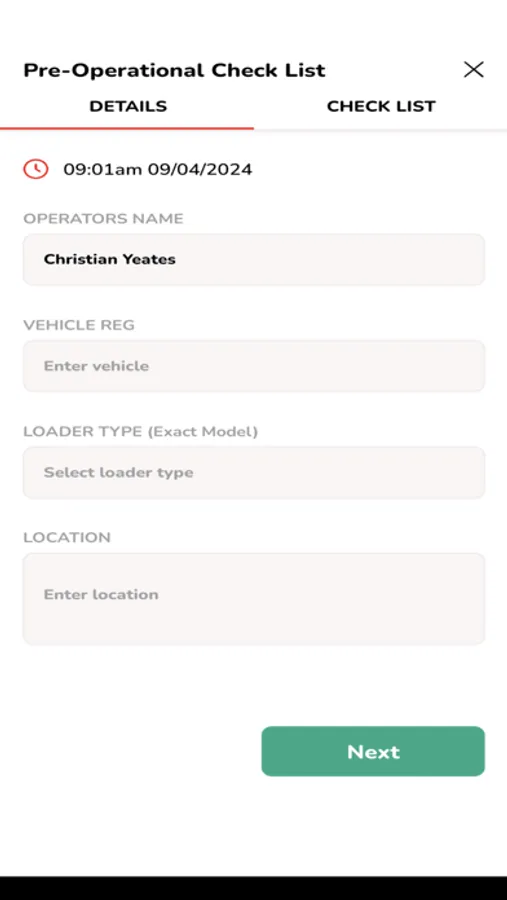
Task: Click the LOADER TYPE label
Action: (x=83, y=432)
